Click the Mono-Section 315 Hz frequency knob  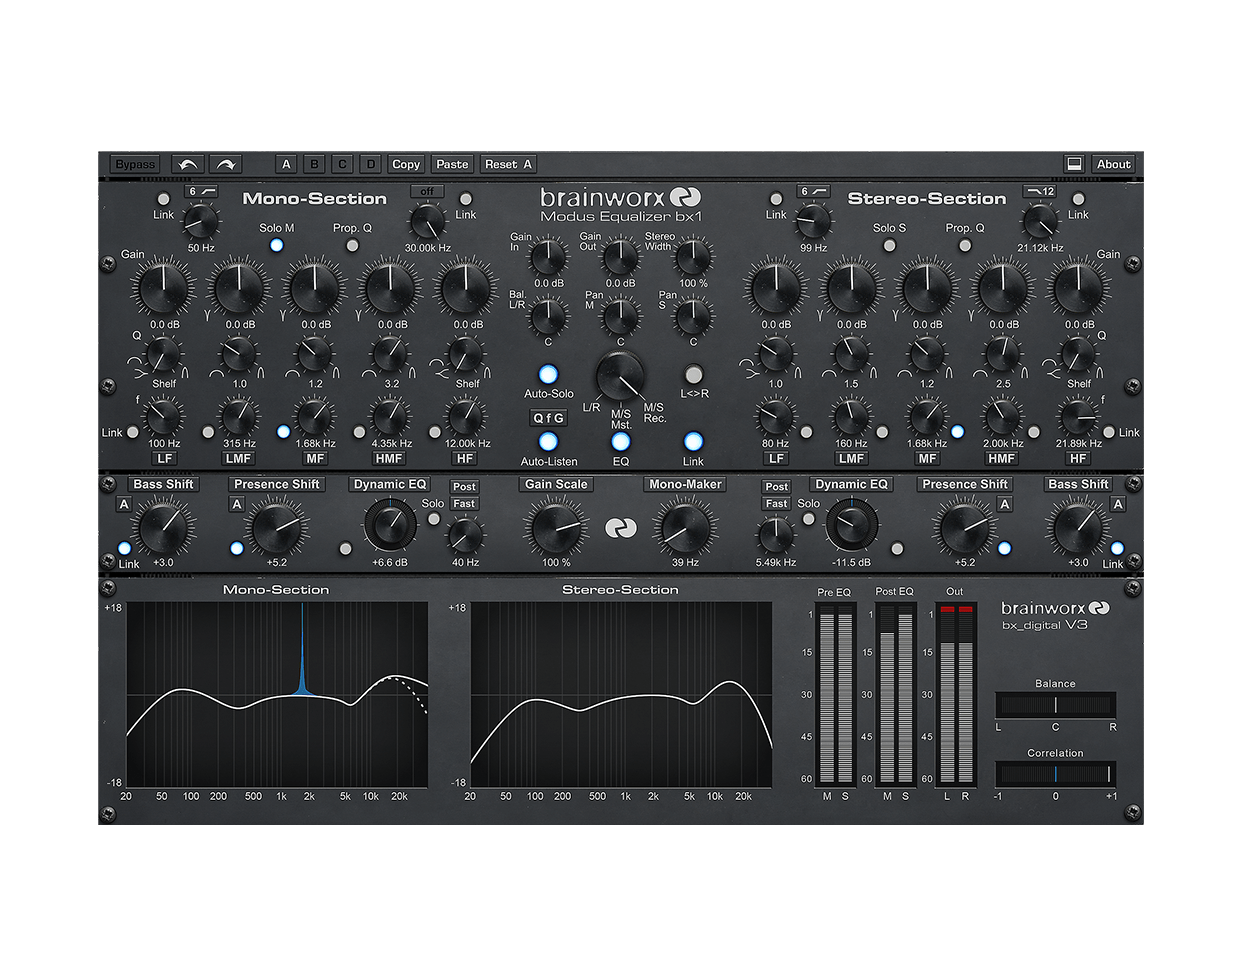coord(239,416)
